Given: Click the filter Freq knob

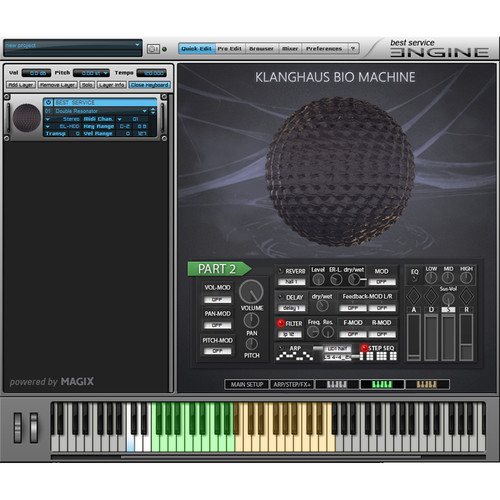Looking at the screenshot, I should (x=313, y=332).
